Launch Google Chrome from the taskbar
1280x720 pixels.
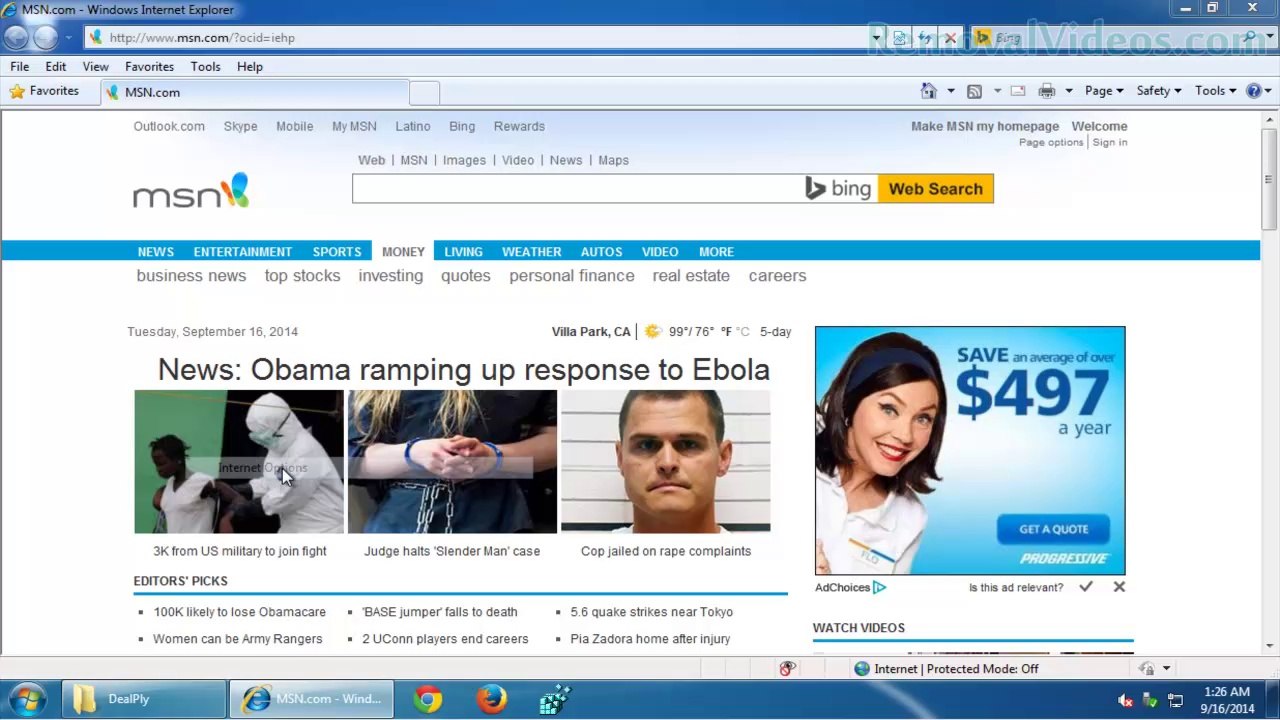pos(428,699)
